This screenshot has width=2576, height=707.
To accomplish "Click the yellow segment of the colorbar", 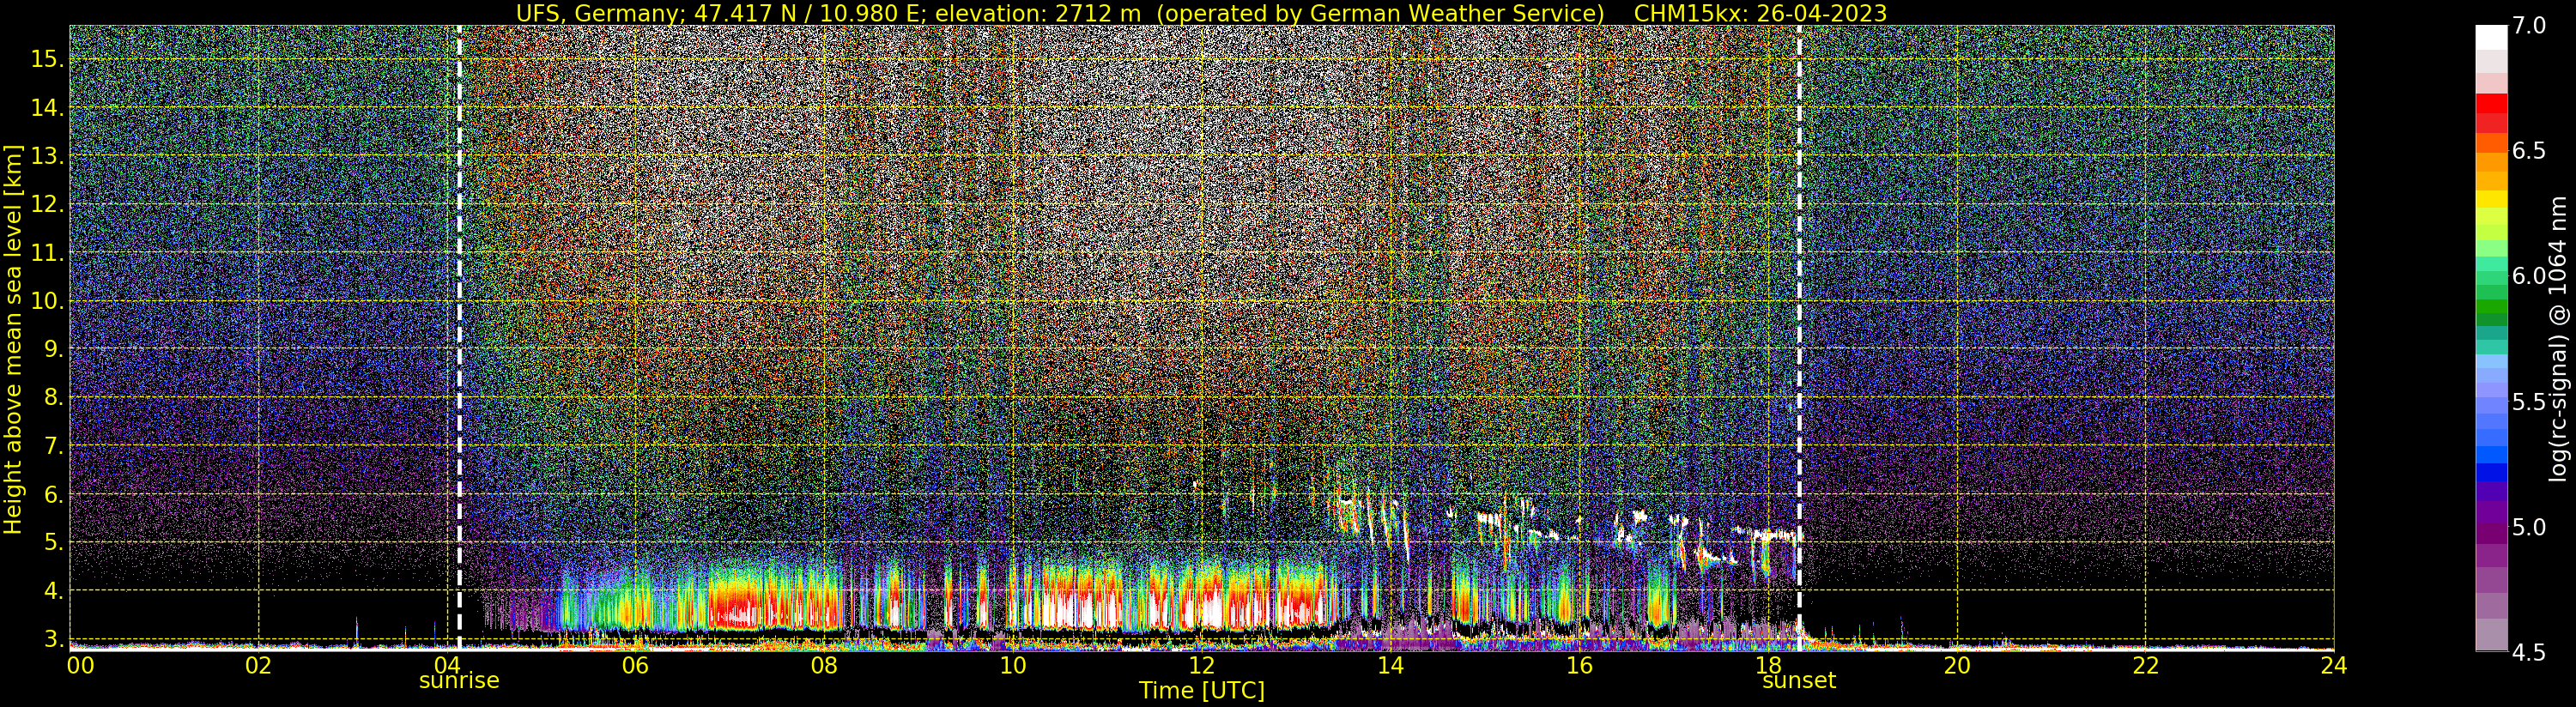I will [x=2491, y=199].
